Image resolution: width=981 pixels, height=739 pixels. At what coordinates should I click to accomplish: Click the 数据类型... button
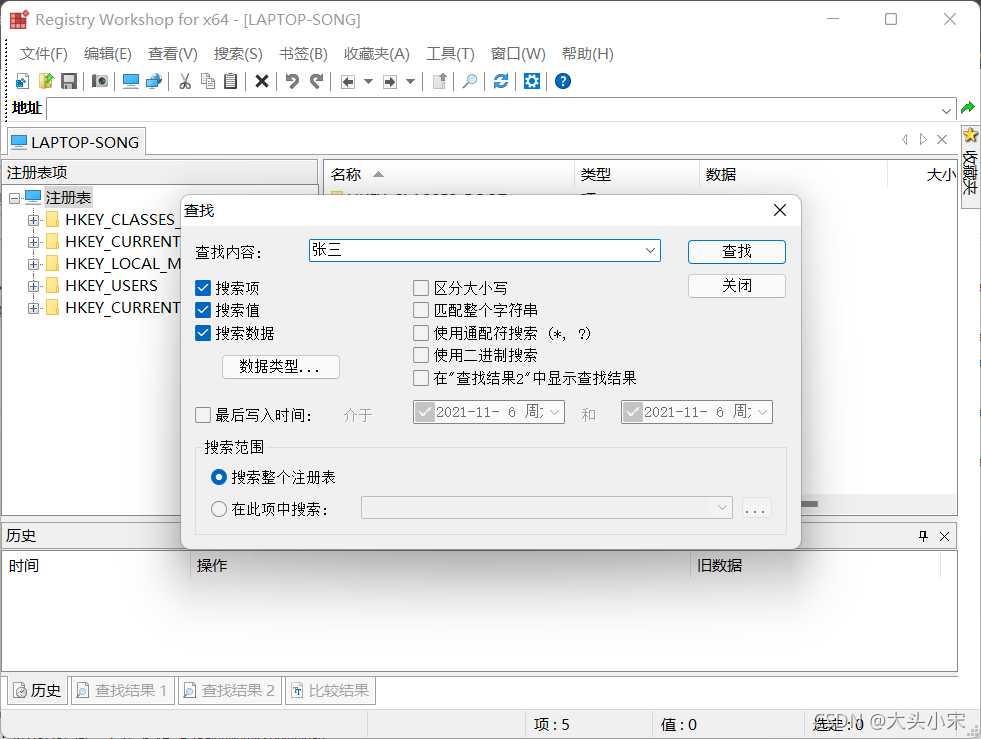(280, 367)
